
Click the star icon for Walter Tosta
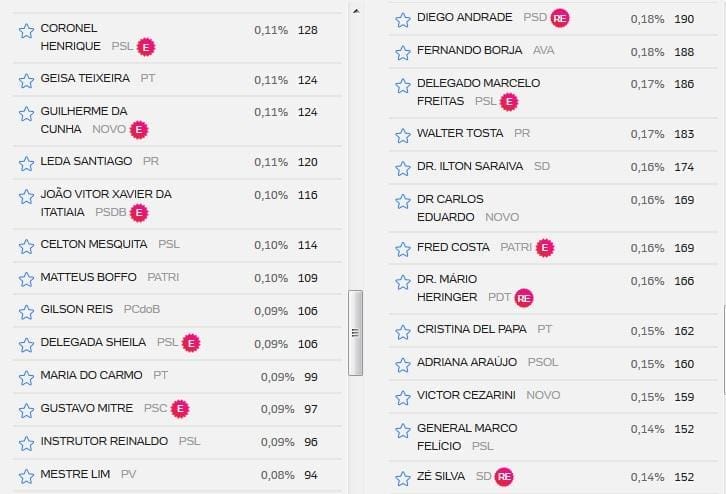coord(403,136)
